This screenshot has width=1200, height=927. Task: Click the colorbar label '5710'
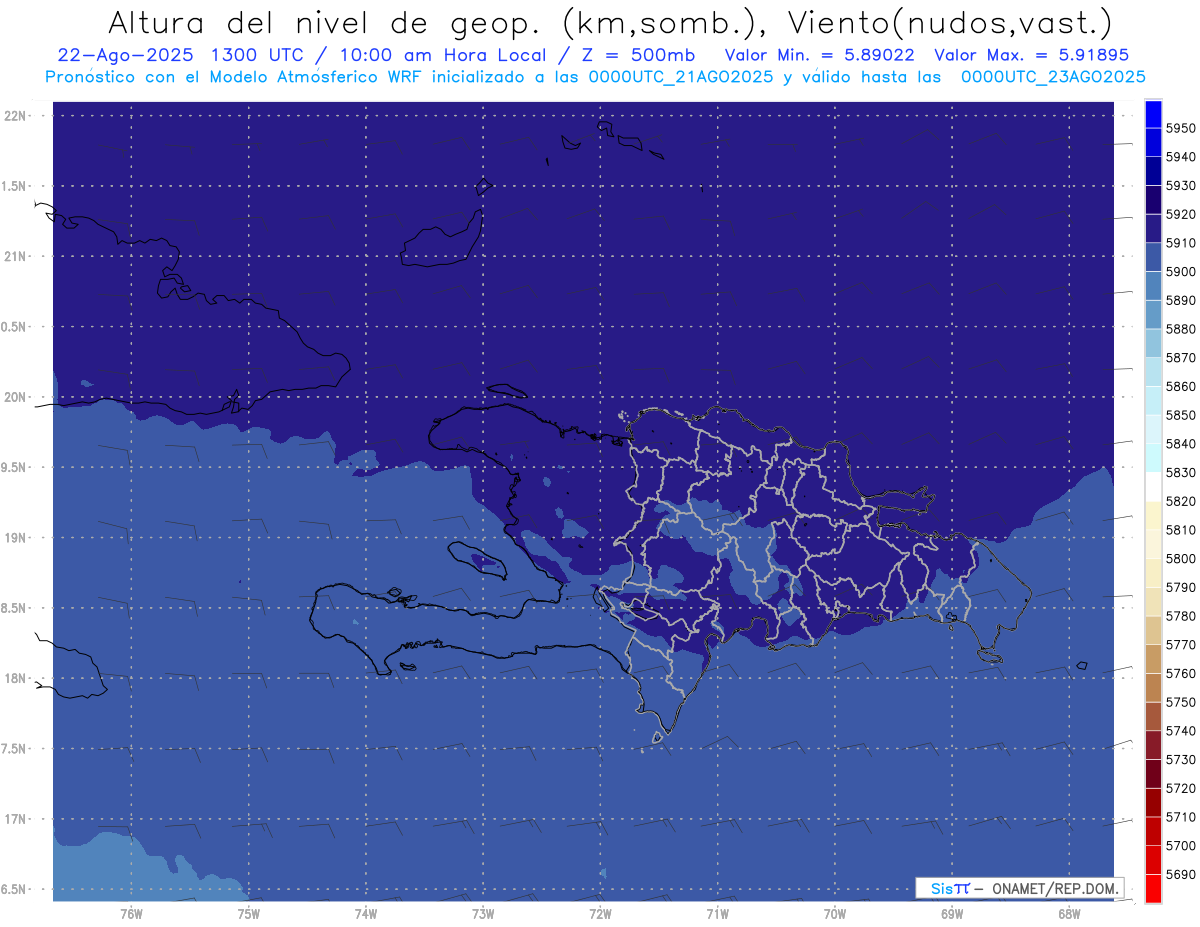pyautogui.click(x=1180, y=817)
